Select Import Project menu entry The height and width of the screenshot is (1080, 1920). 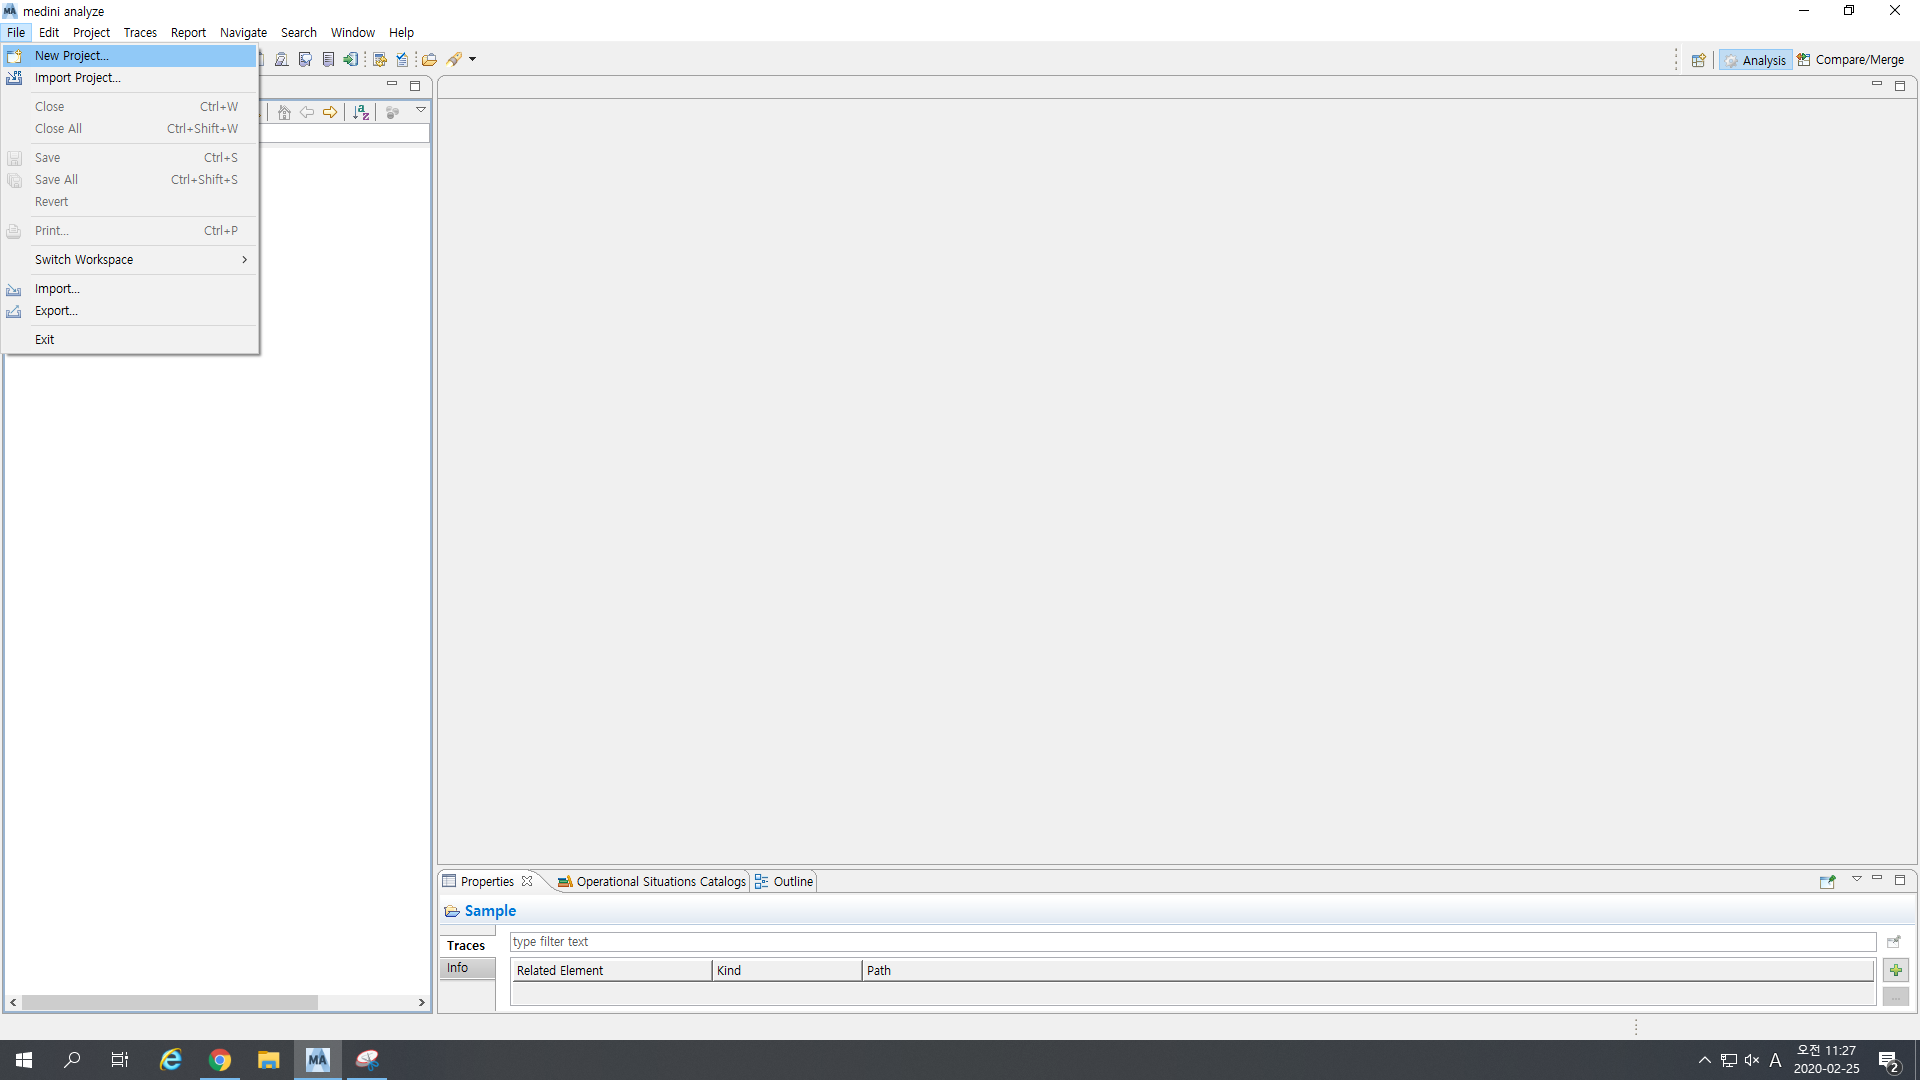tap(78, 78)
